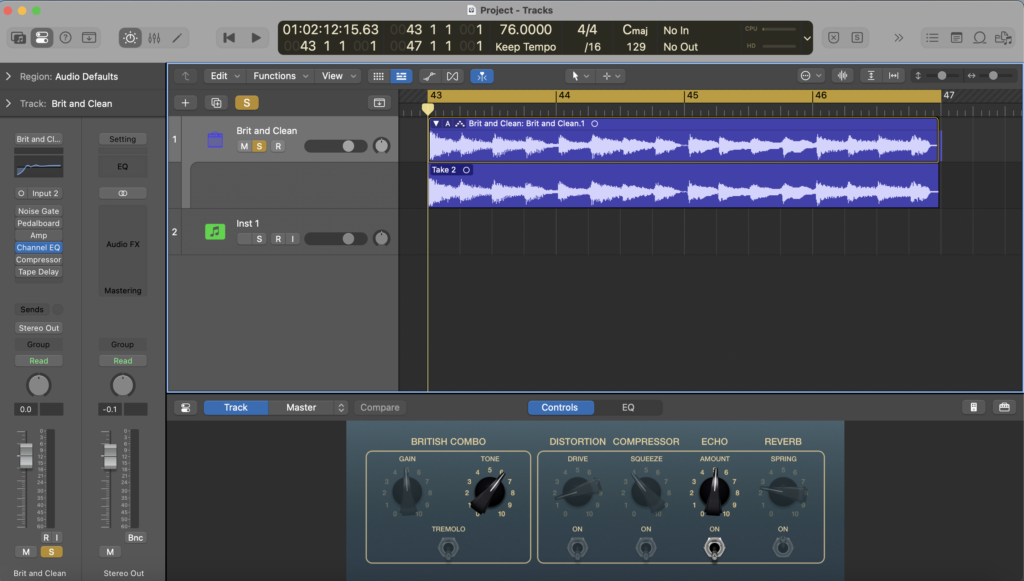Open the Channel EQ plug-in slot

(x=39, y=247)
